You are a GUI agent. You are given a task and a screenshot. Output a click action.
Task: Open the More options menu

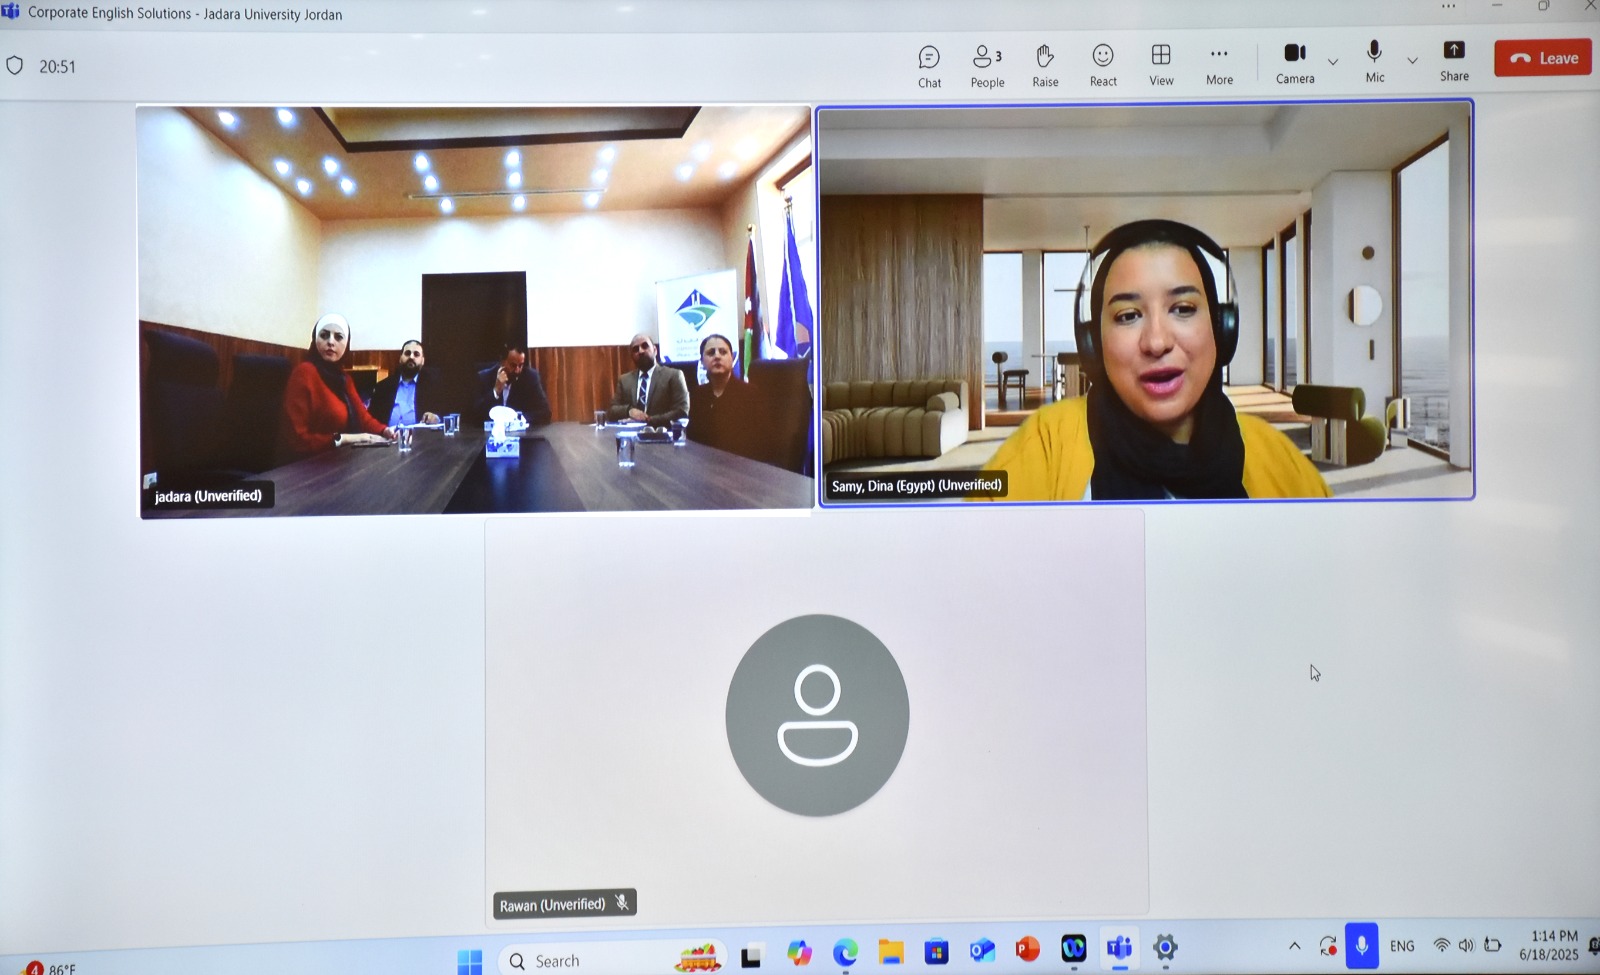pos(1219,66)
